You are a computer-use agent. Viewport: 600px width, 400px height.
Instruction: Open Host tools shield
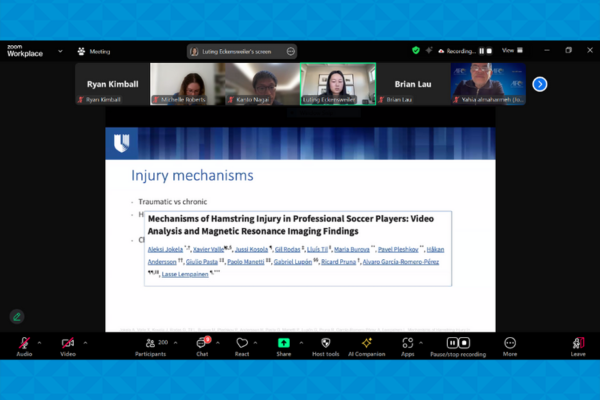pyautogui.click(x=326, y=343)
